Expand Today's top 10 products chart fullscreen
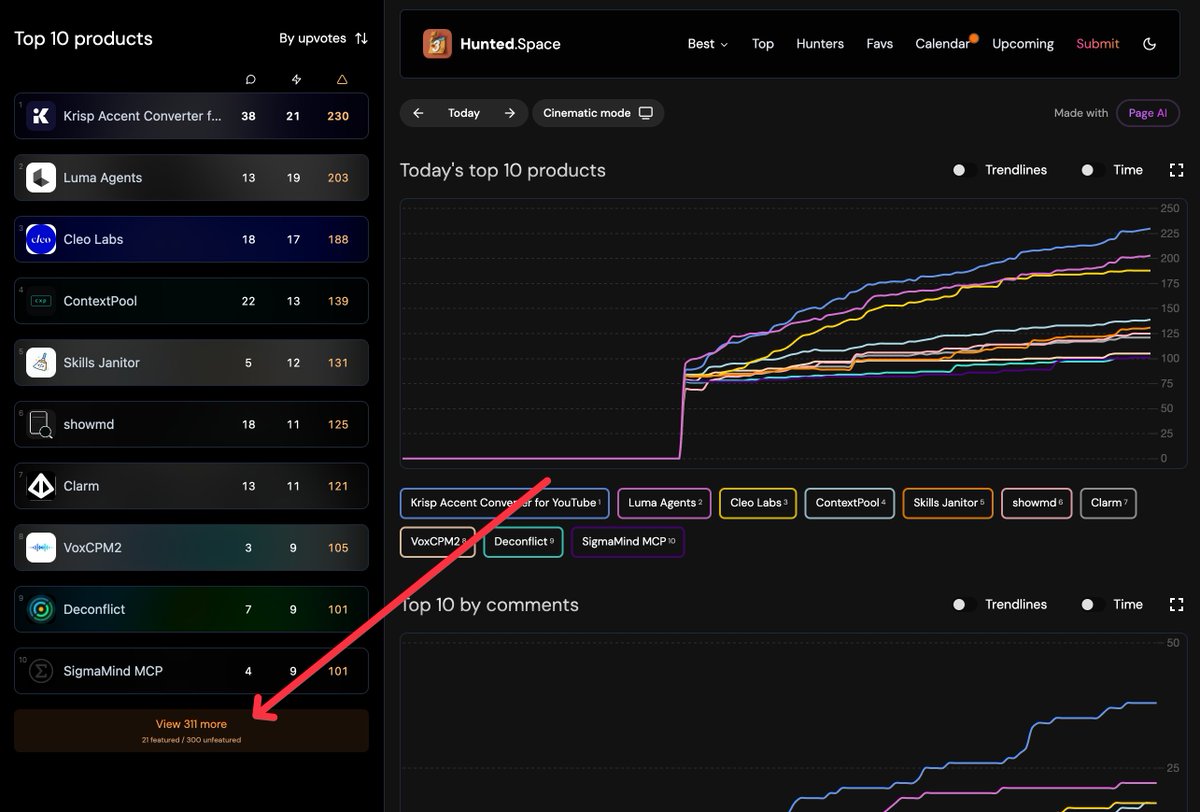The image size is (1200, 812). coord(1176,170)
